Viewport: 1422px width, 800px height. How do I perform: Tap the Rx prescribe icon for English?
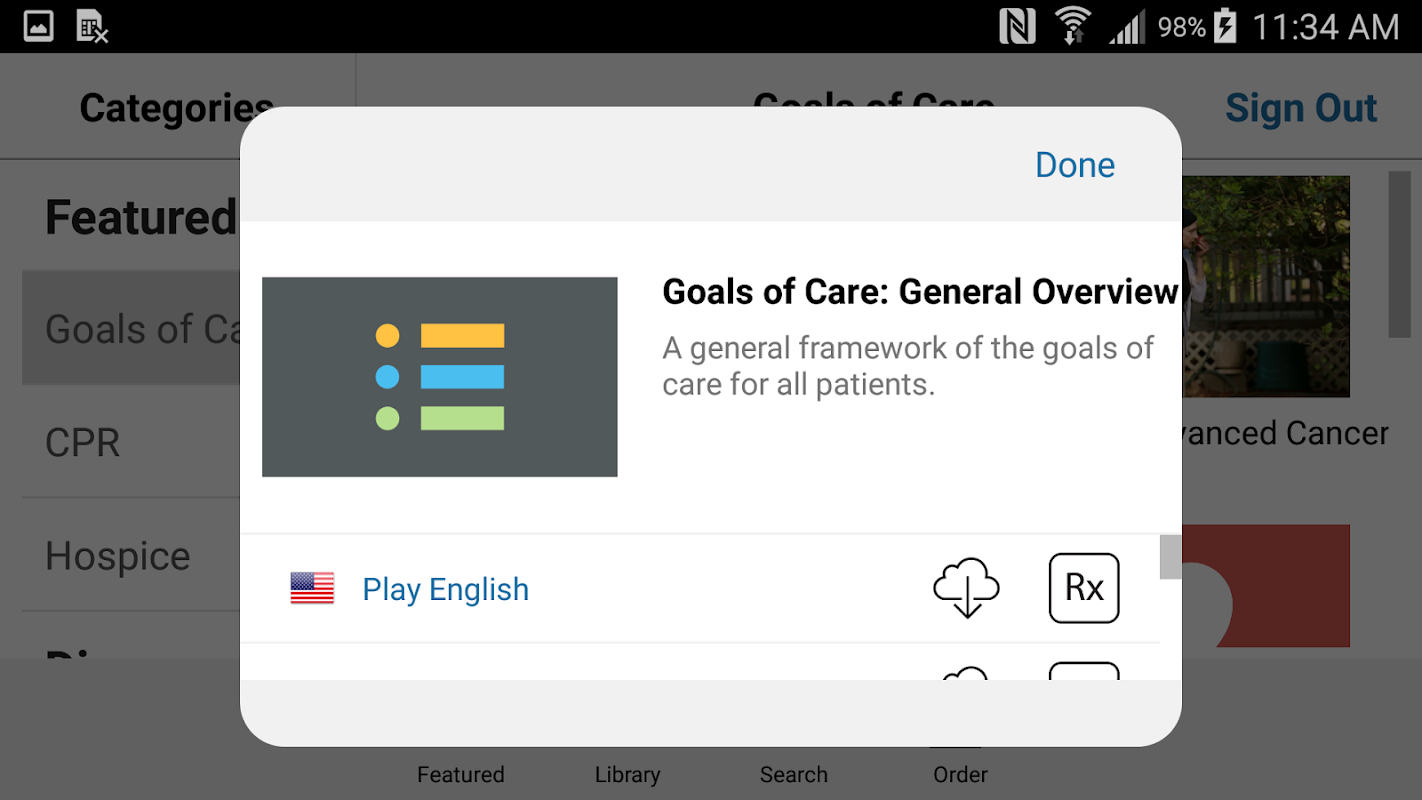pyautogui.click(x=1084, y=588)
